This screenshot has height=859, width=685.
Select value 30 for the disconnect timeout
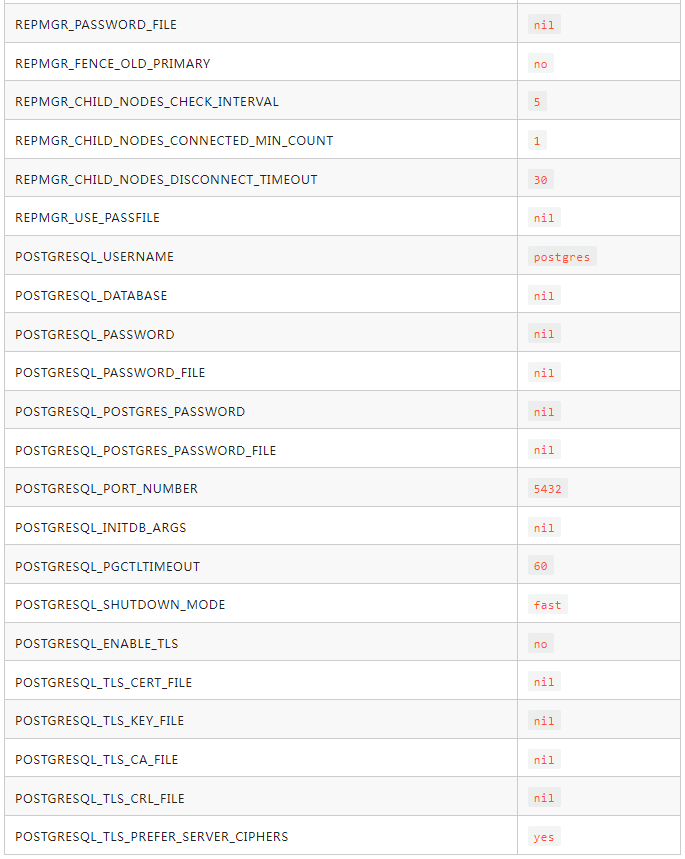click(x=541, y=180)
